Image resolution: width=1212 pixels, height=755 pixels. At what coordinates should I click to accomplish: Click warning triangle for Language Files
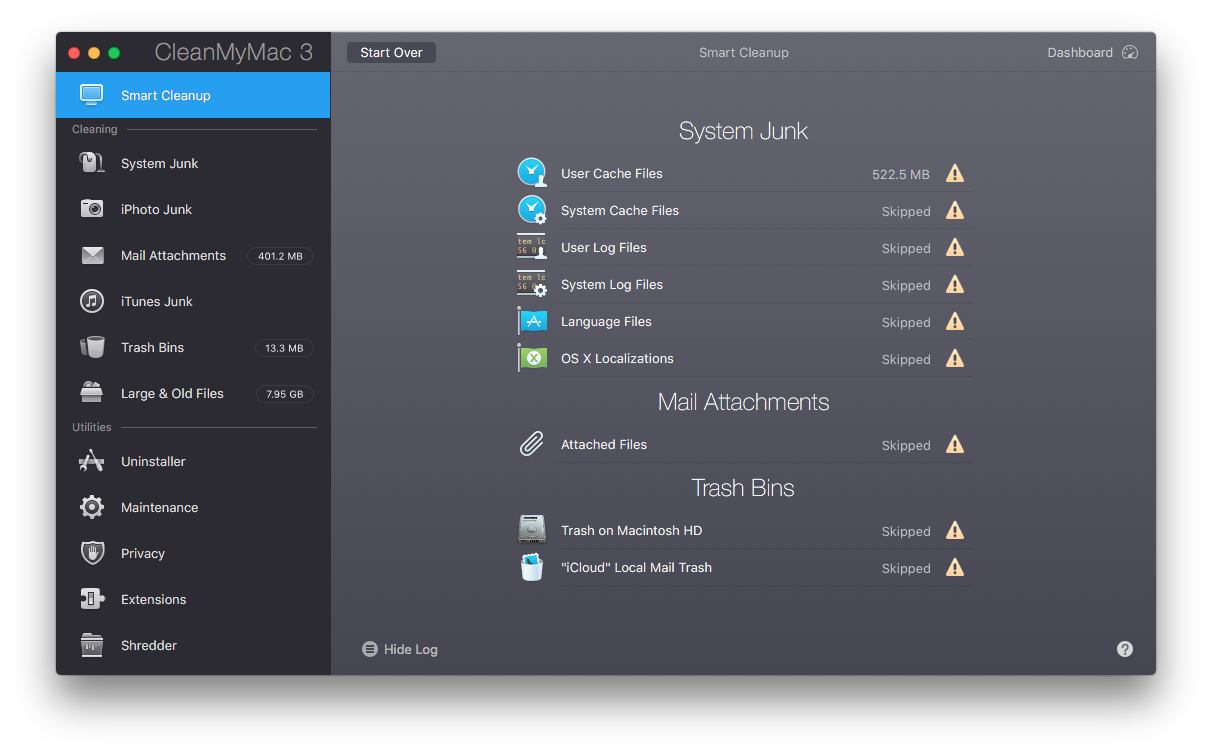955,322
